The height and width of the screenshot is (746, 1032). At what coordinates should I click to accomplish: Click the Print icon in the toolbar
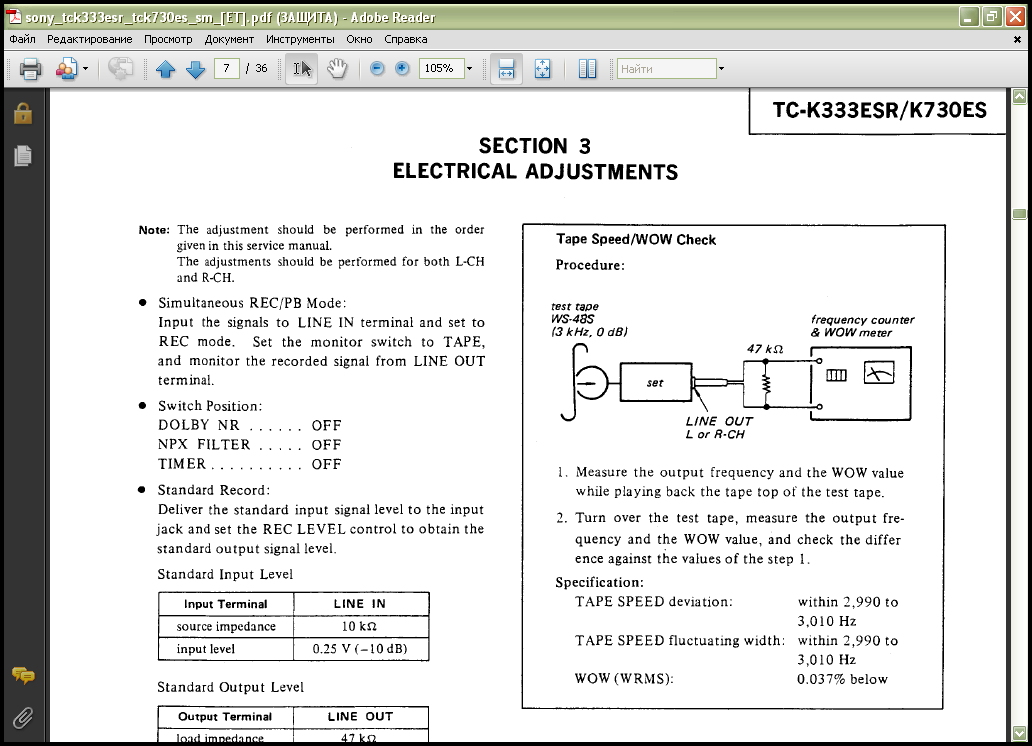point(30,69)
